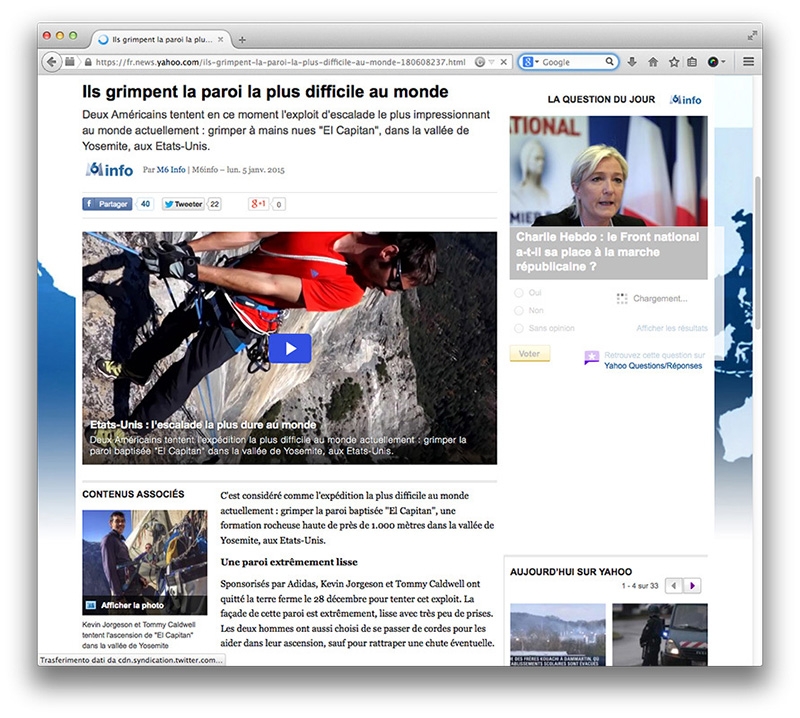Go to the Home page icon

653,62
